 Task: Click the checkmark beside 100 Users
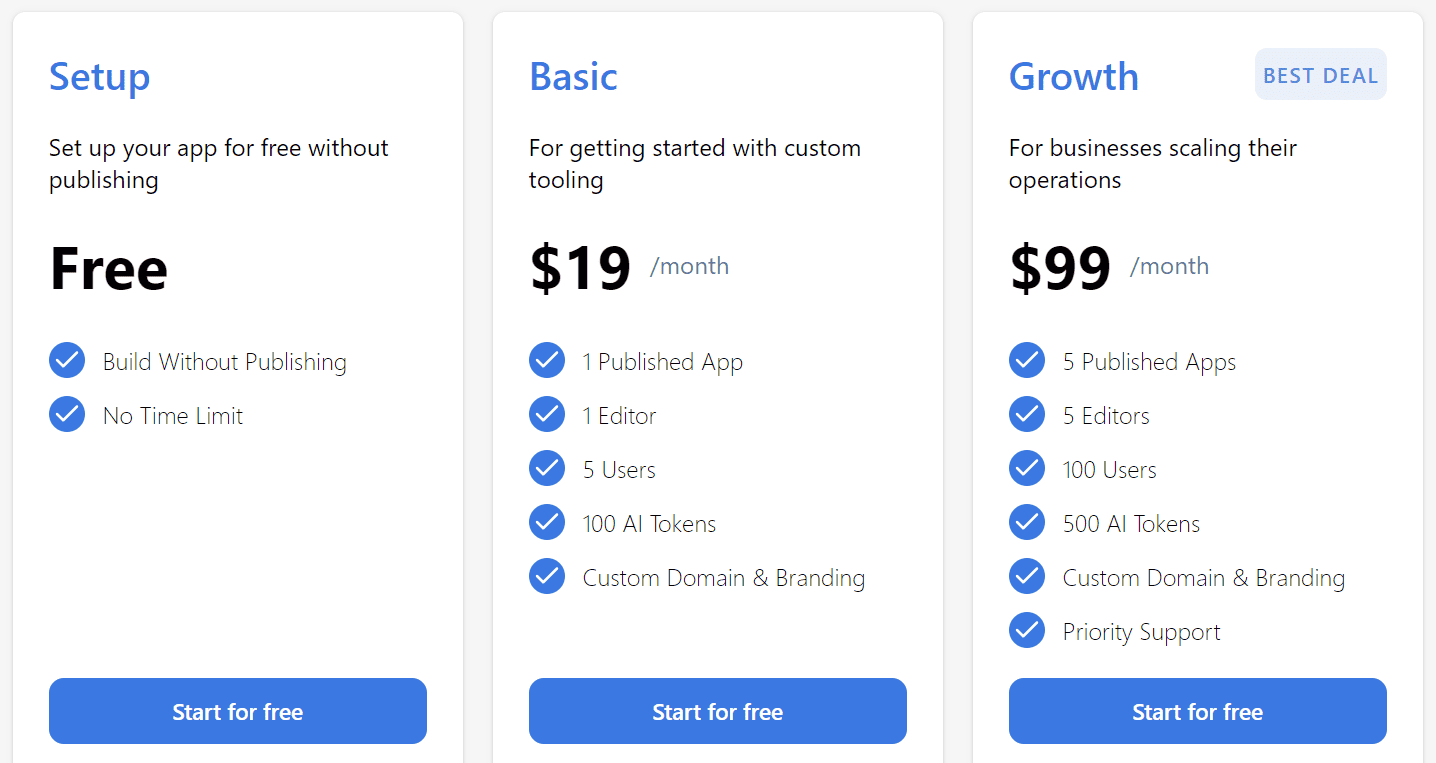point(1027,468)
